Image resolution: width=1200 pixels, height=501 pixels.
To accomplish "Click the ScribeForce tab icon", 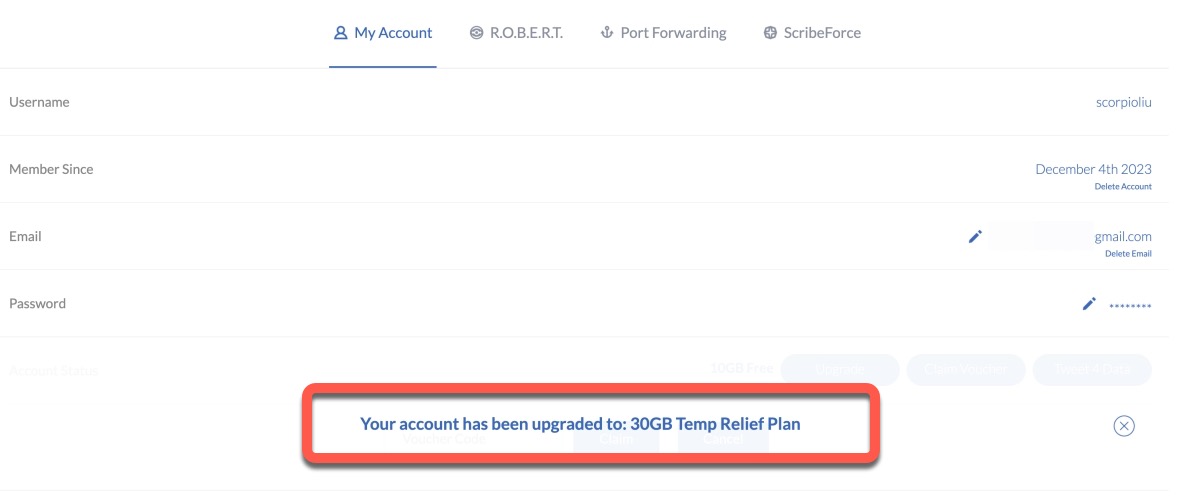I will (x=770, y=33).
